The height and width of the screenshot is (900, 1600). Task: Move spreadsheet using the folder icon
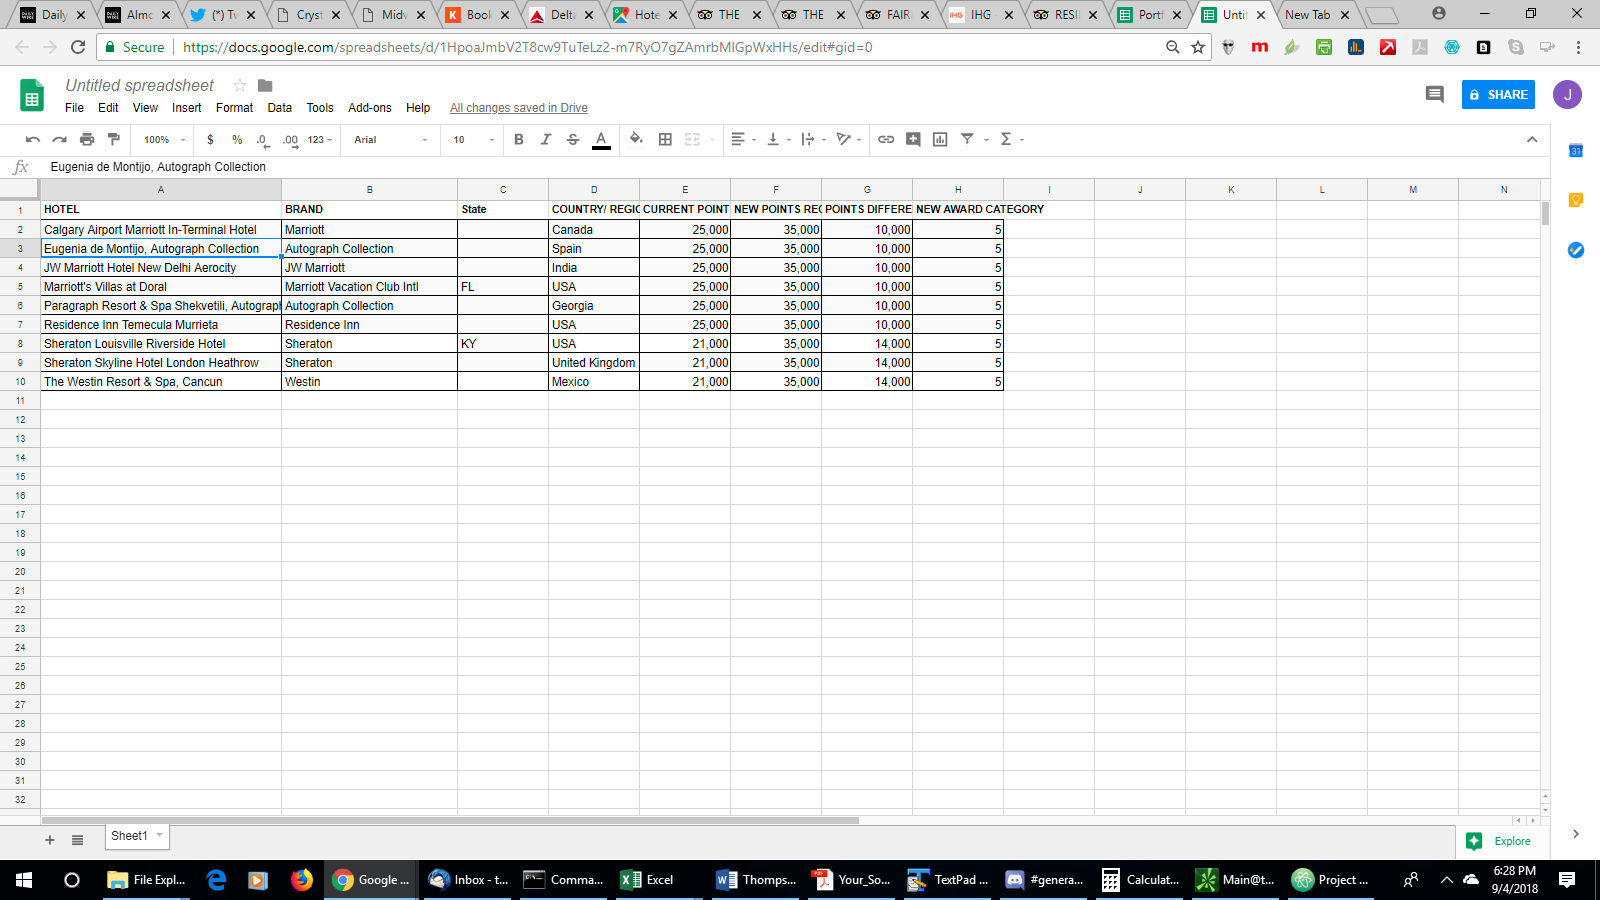265,85
